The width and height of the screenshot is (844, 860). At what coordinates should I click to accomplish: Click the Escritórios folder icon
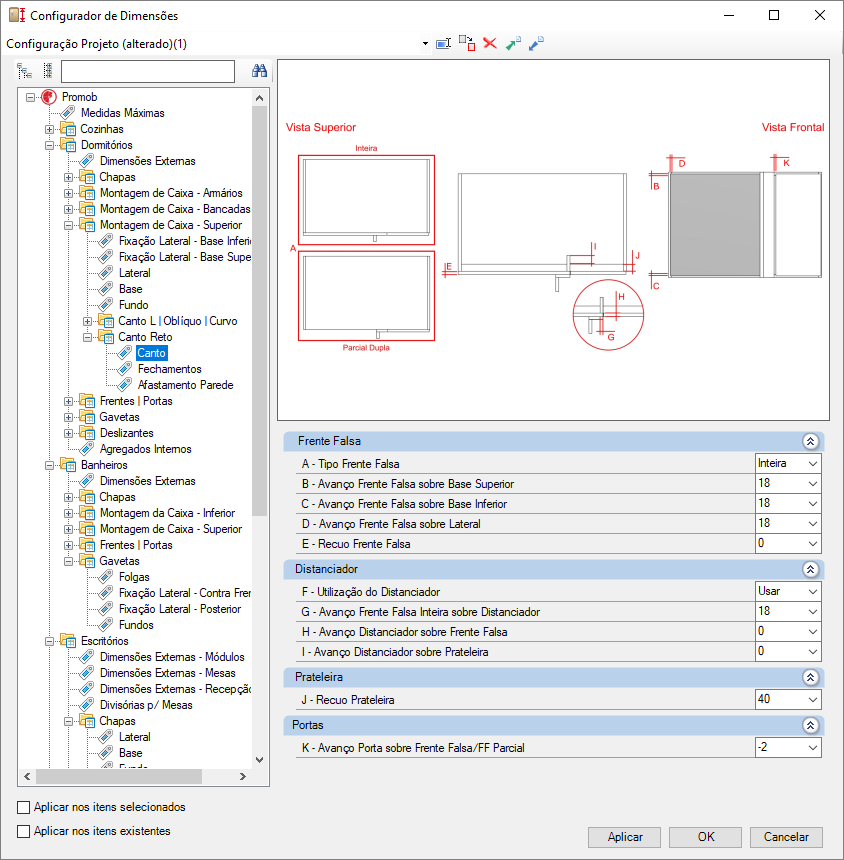point(68,641)
